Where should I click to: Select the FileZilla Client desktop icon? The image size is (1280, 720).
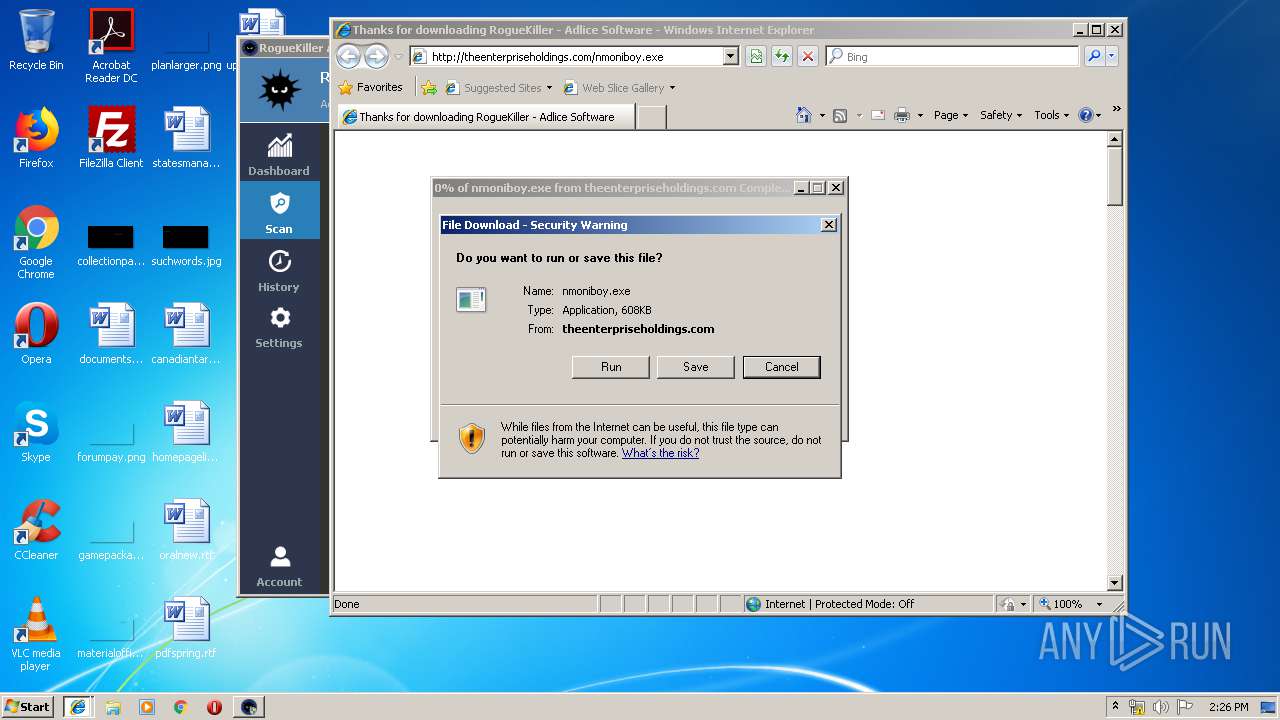[111, 138]
